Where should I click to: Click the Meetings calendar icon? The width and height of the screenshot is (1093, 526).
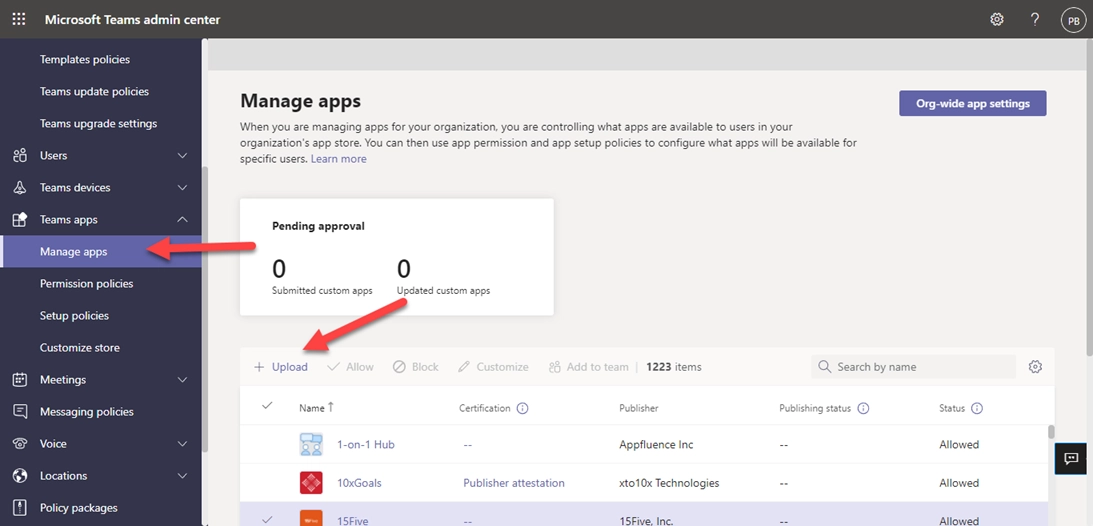click(20, 380)
